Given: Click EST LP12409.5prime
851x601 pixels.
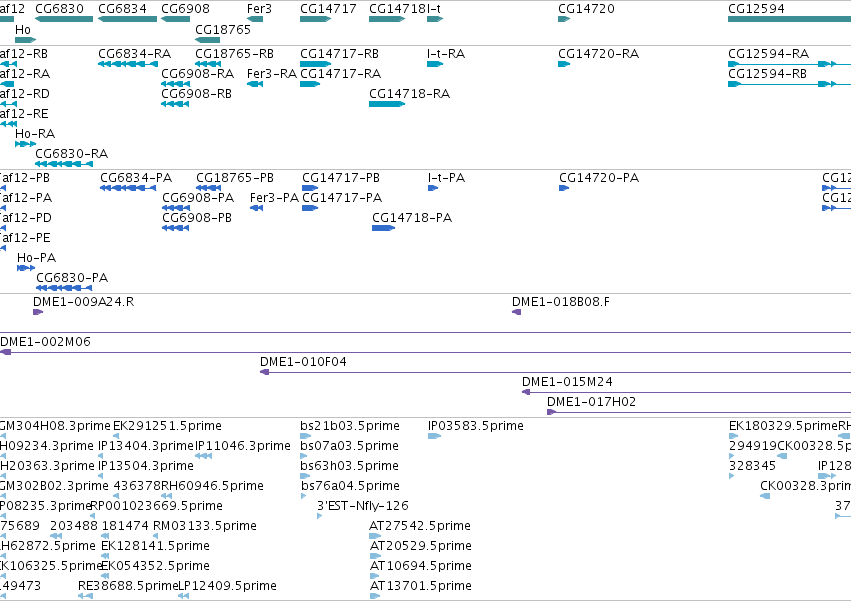Looking at the screenshot, I should pyautogui.click(x=184, y=596).
